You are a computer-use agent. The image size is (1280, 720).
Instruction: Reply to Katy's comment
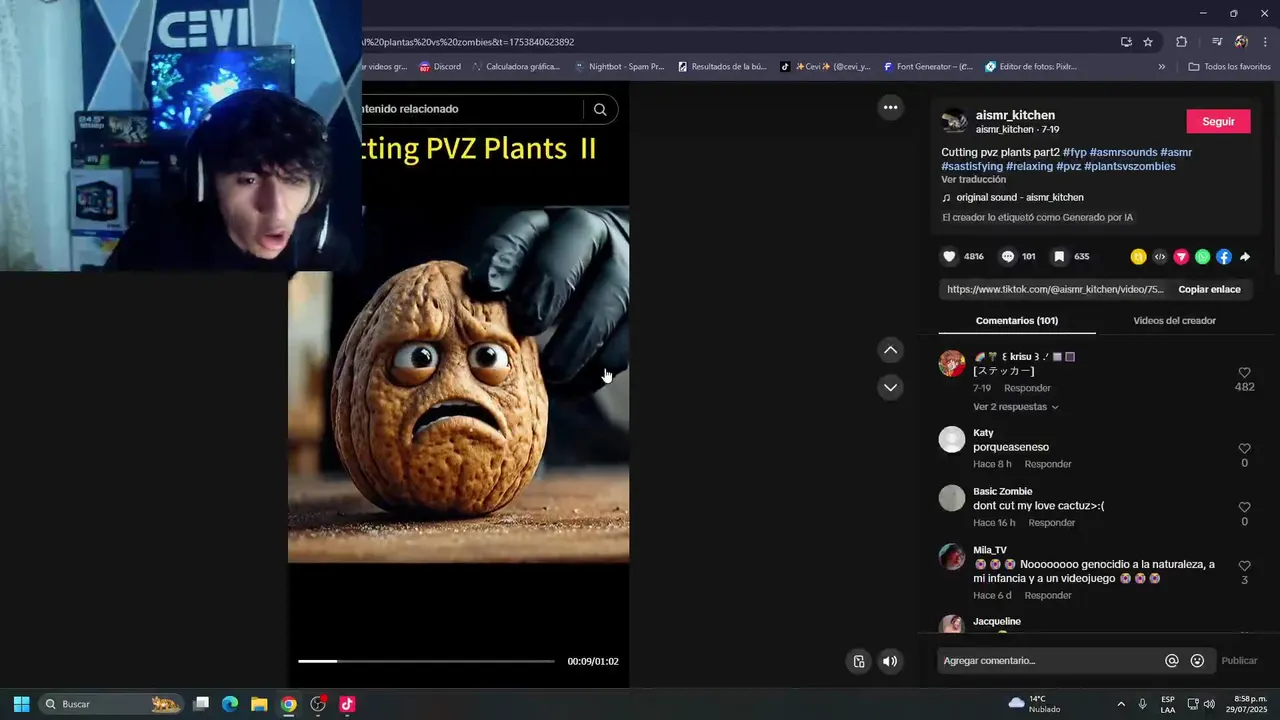point(1047,465)
